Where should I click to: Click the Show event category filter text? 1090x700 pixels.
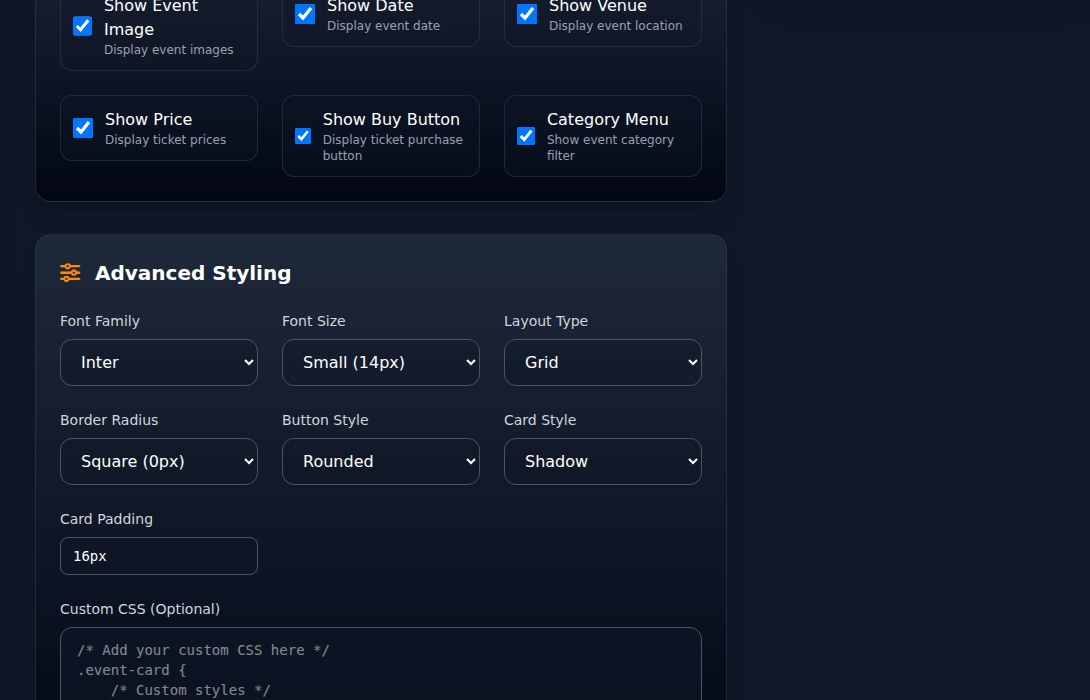click(x=610, y=147)
